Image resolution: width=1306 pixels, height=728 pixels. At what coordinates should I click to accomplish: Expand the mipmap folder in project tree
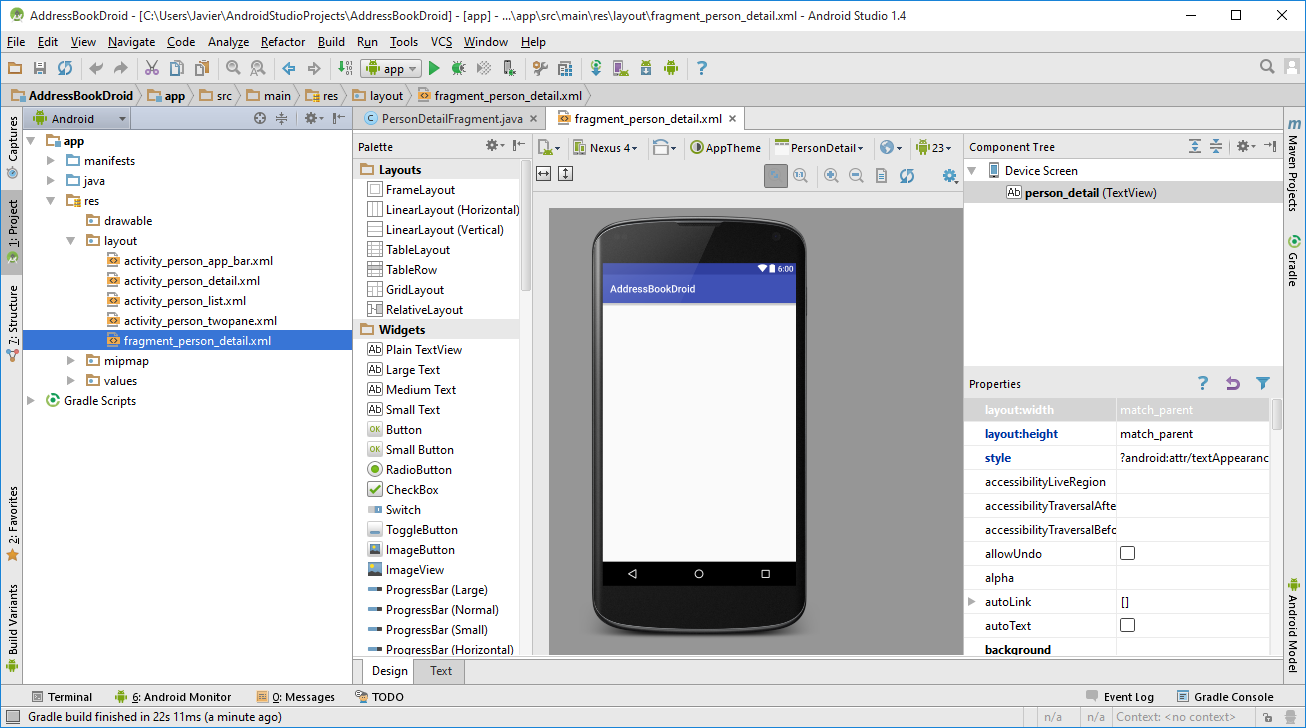(71, 361)
